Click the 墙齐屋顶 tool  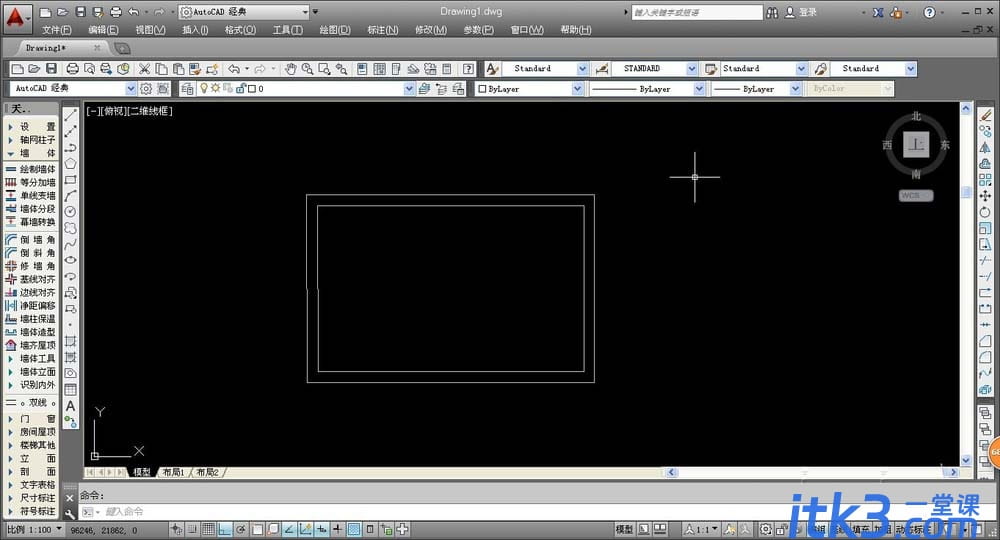click(x=31, y=345)
